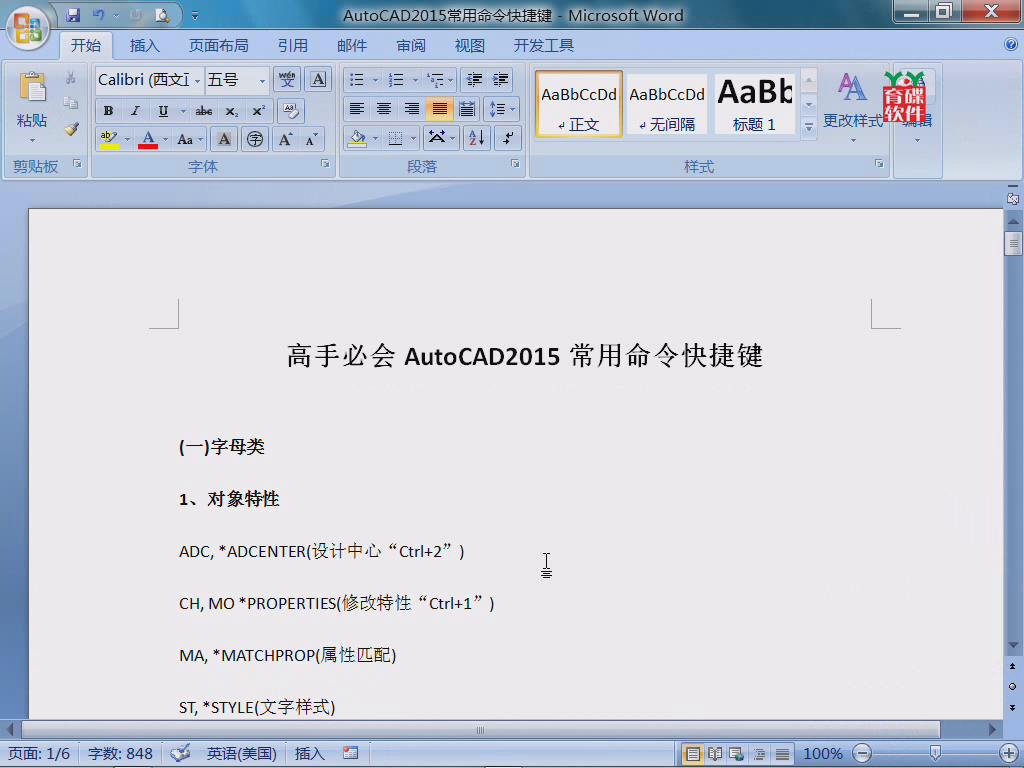Apply the 标题 1 style
This screenshot has width=1024, height=768.
coord(754,104)
